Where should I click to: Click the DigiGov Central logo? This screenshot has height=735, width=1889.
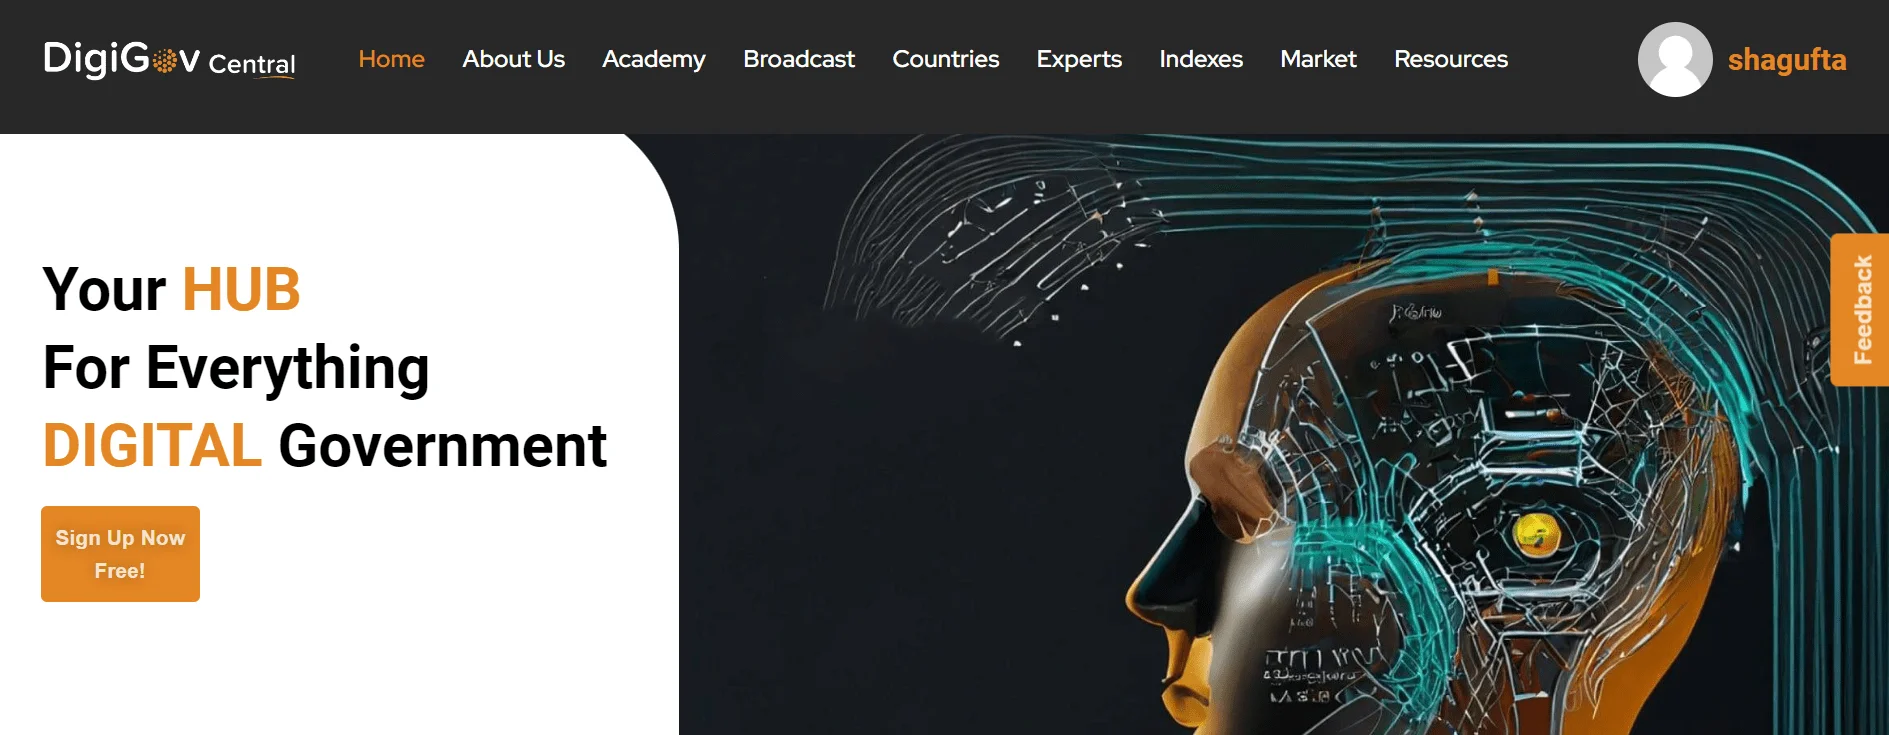(169, 60)
